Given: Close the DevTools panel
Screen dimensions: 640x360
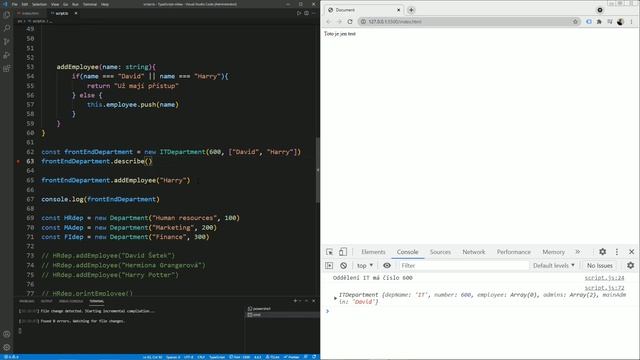Looking at the screenshot, I should tap(631, 252).
